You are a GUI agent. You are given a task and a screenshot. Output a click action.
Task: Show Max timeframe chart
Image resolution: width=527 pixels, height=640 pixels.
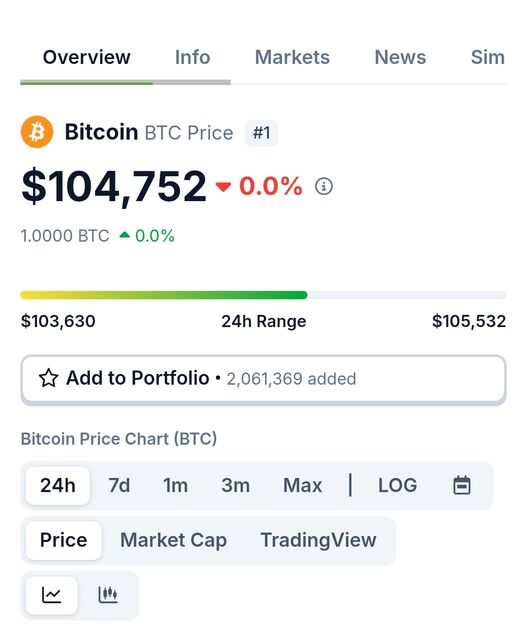pos(302,486)
